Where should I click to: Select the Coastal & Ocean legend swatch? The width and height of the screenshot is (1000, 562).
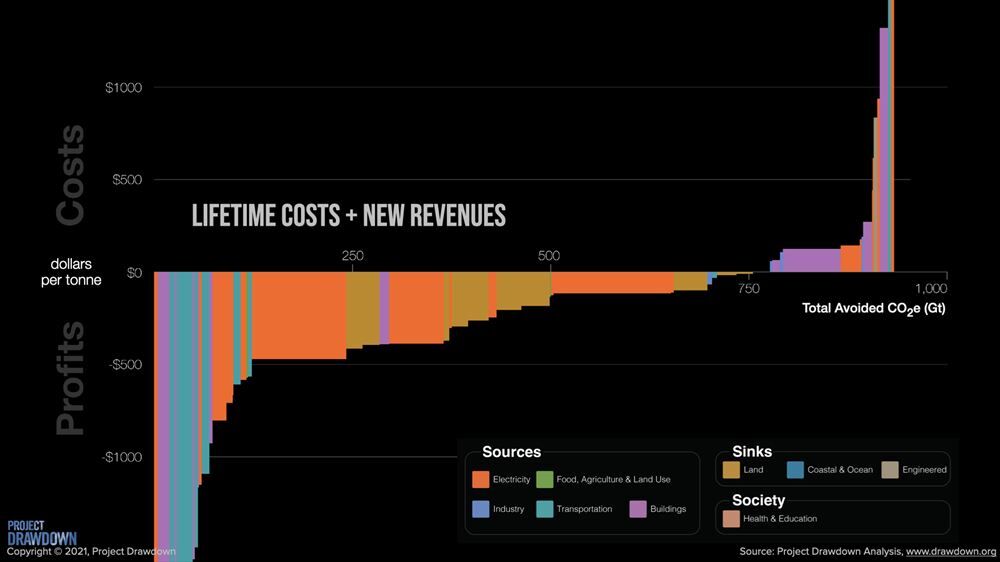pyautogui.click(x=795, y=470)
